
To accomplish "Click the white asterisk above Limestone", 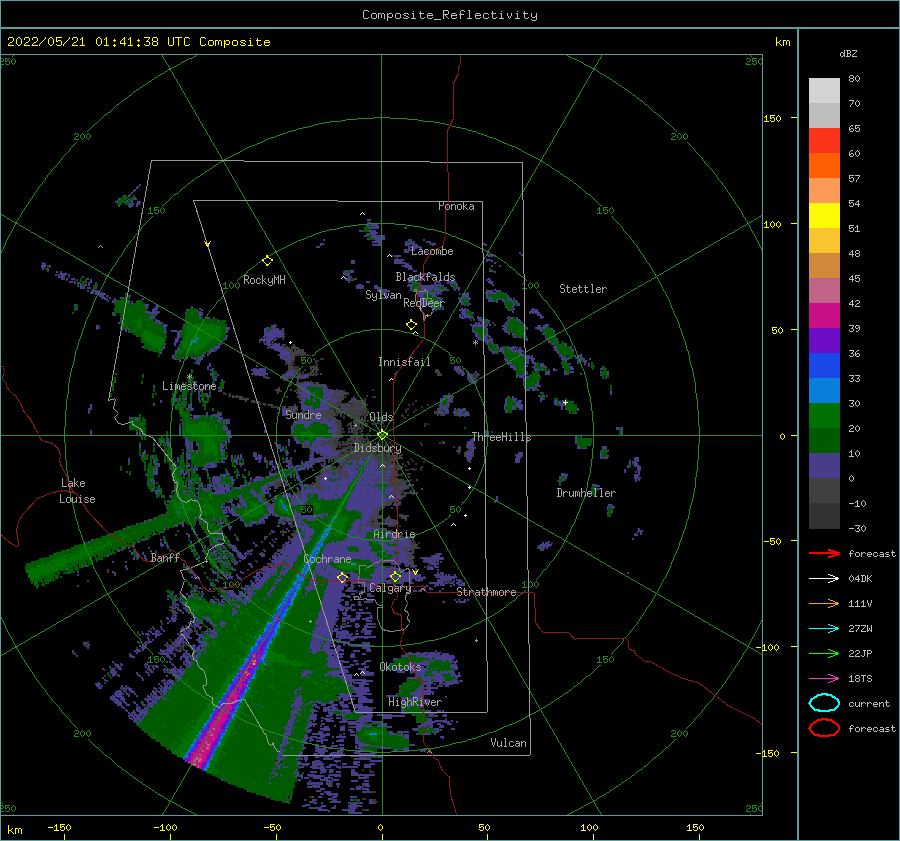I will 190,377.
